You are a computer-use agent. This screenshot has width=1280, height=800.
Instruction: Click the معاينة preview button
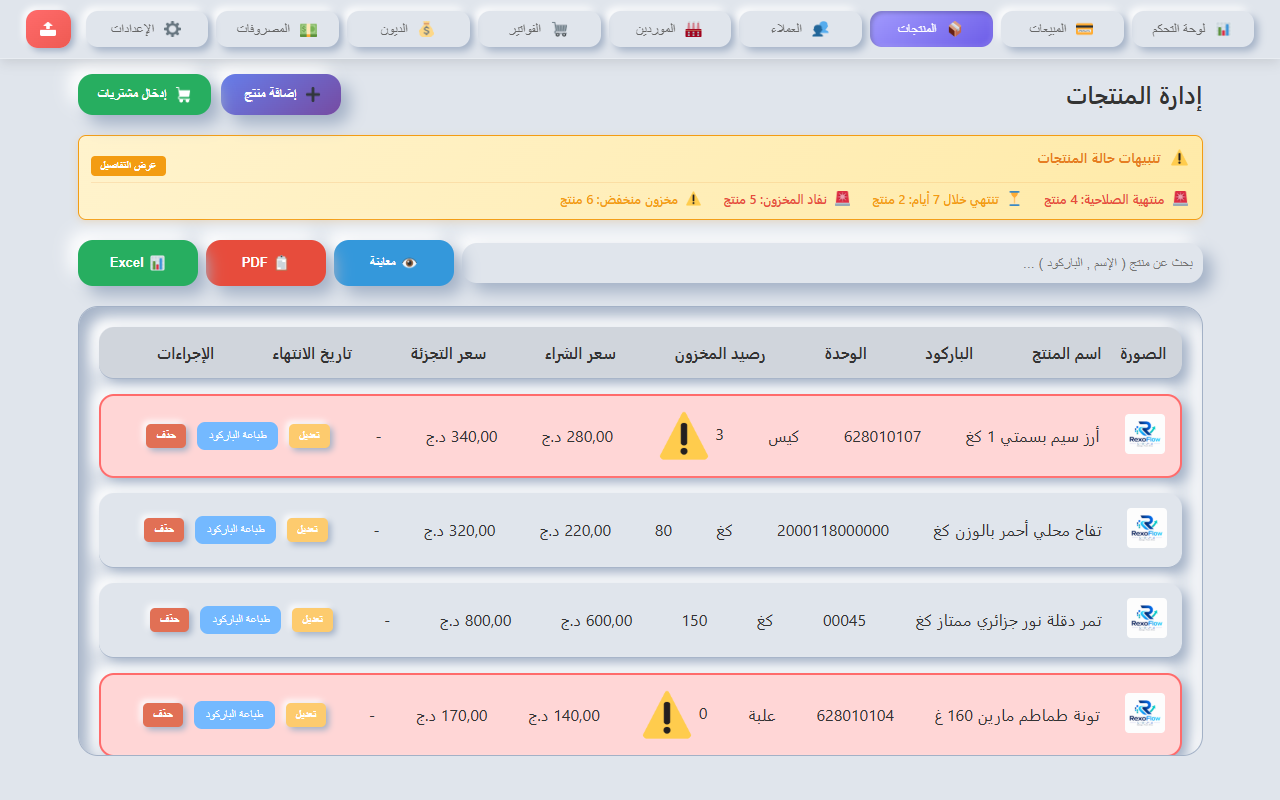(394, 263)
